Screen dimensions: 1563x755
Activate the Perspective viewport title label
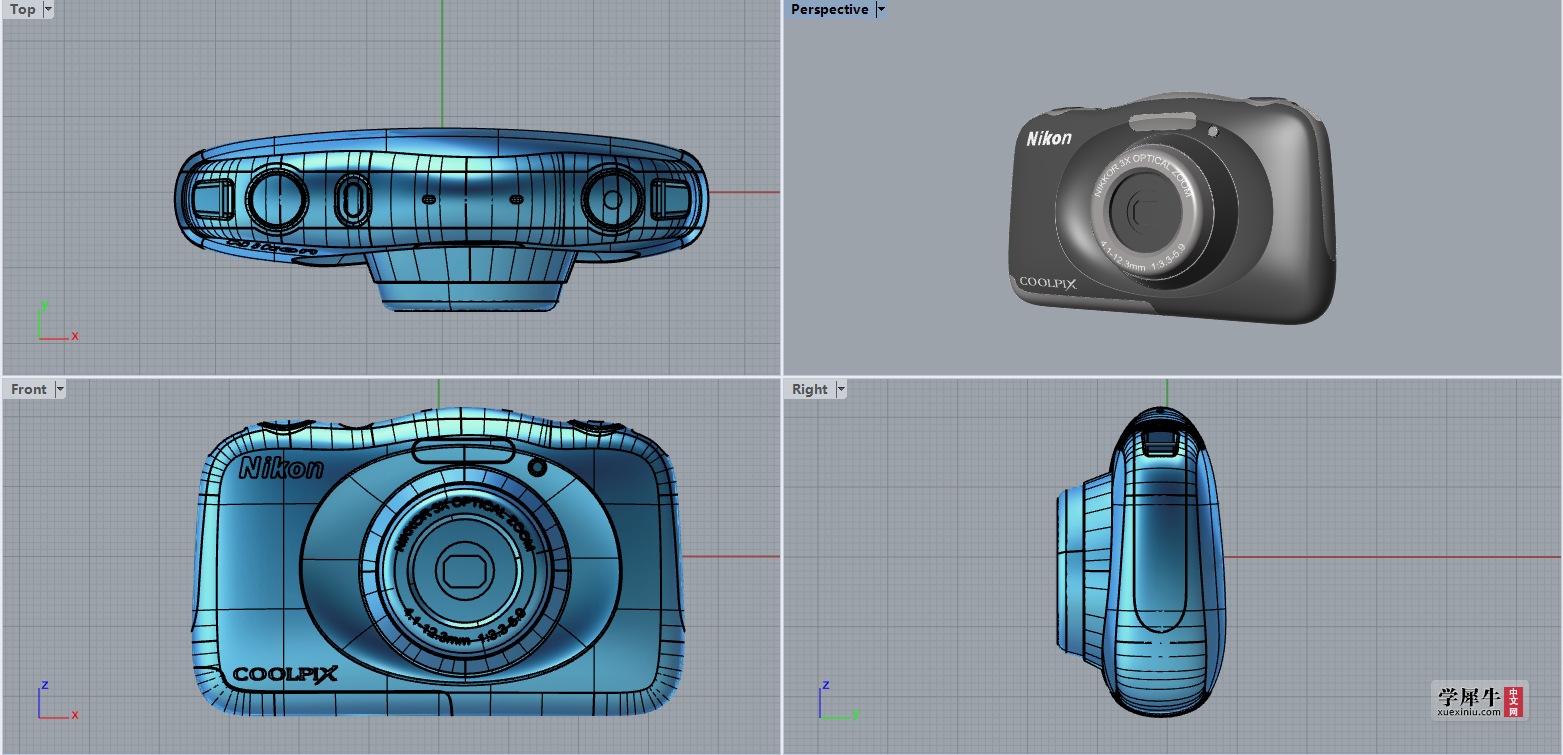tap(829, 9)
